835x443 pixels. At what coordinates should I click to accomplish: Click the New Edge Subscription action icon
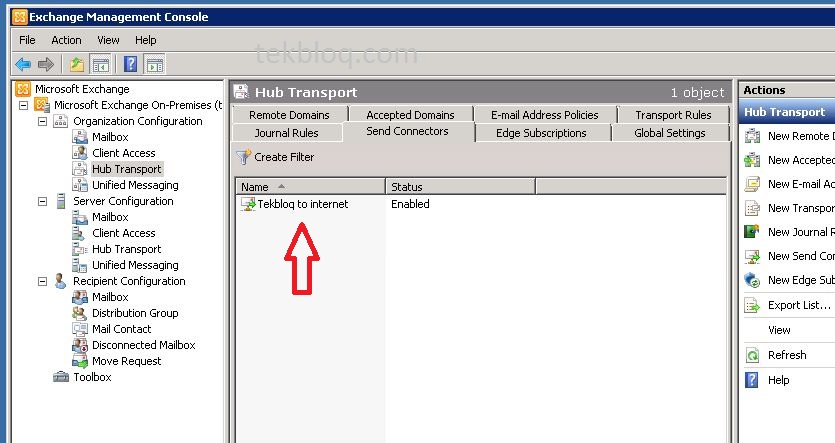point(752,280)
